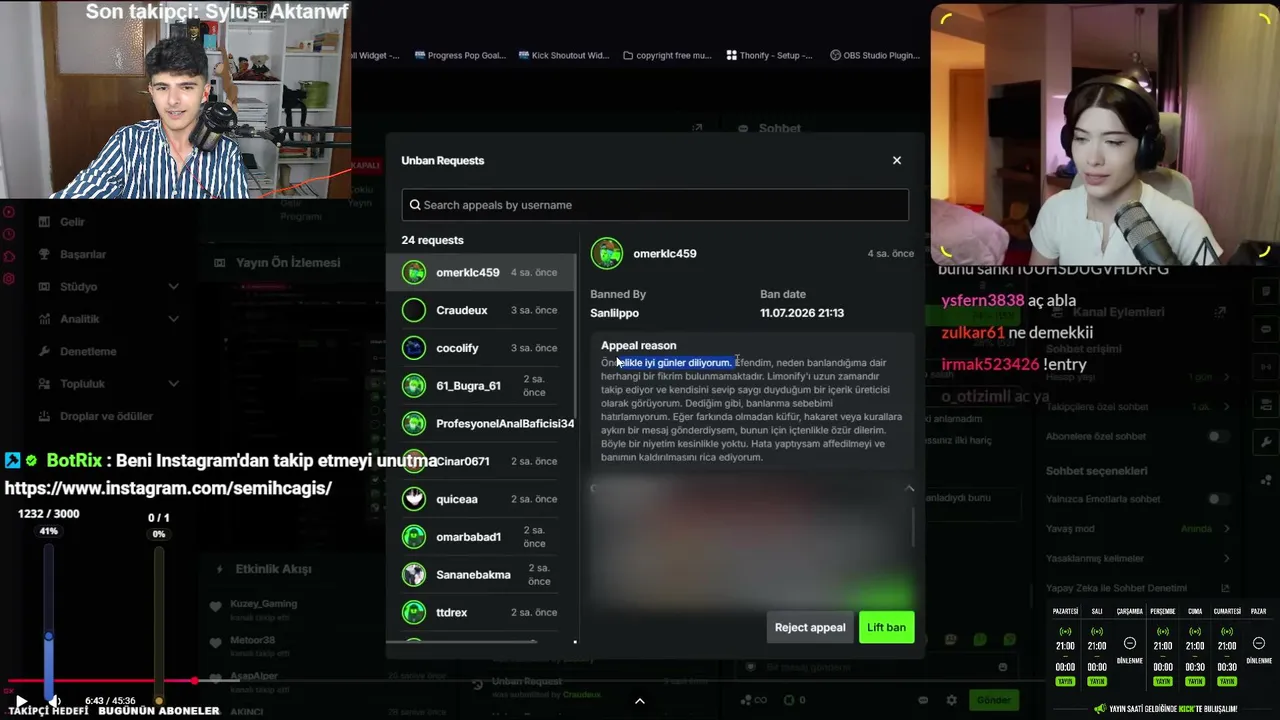Play the video
The image size is (1280, 720).
pyautogui.click(x=20, y=702)
